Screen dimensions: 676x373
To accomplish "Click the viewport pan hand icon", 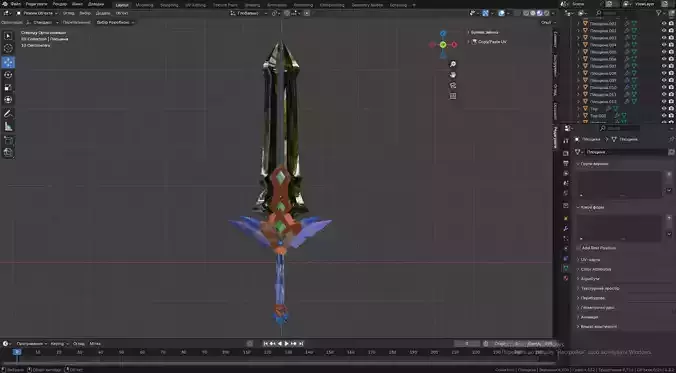I will click(x=453, y=75).
